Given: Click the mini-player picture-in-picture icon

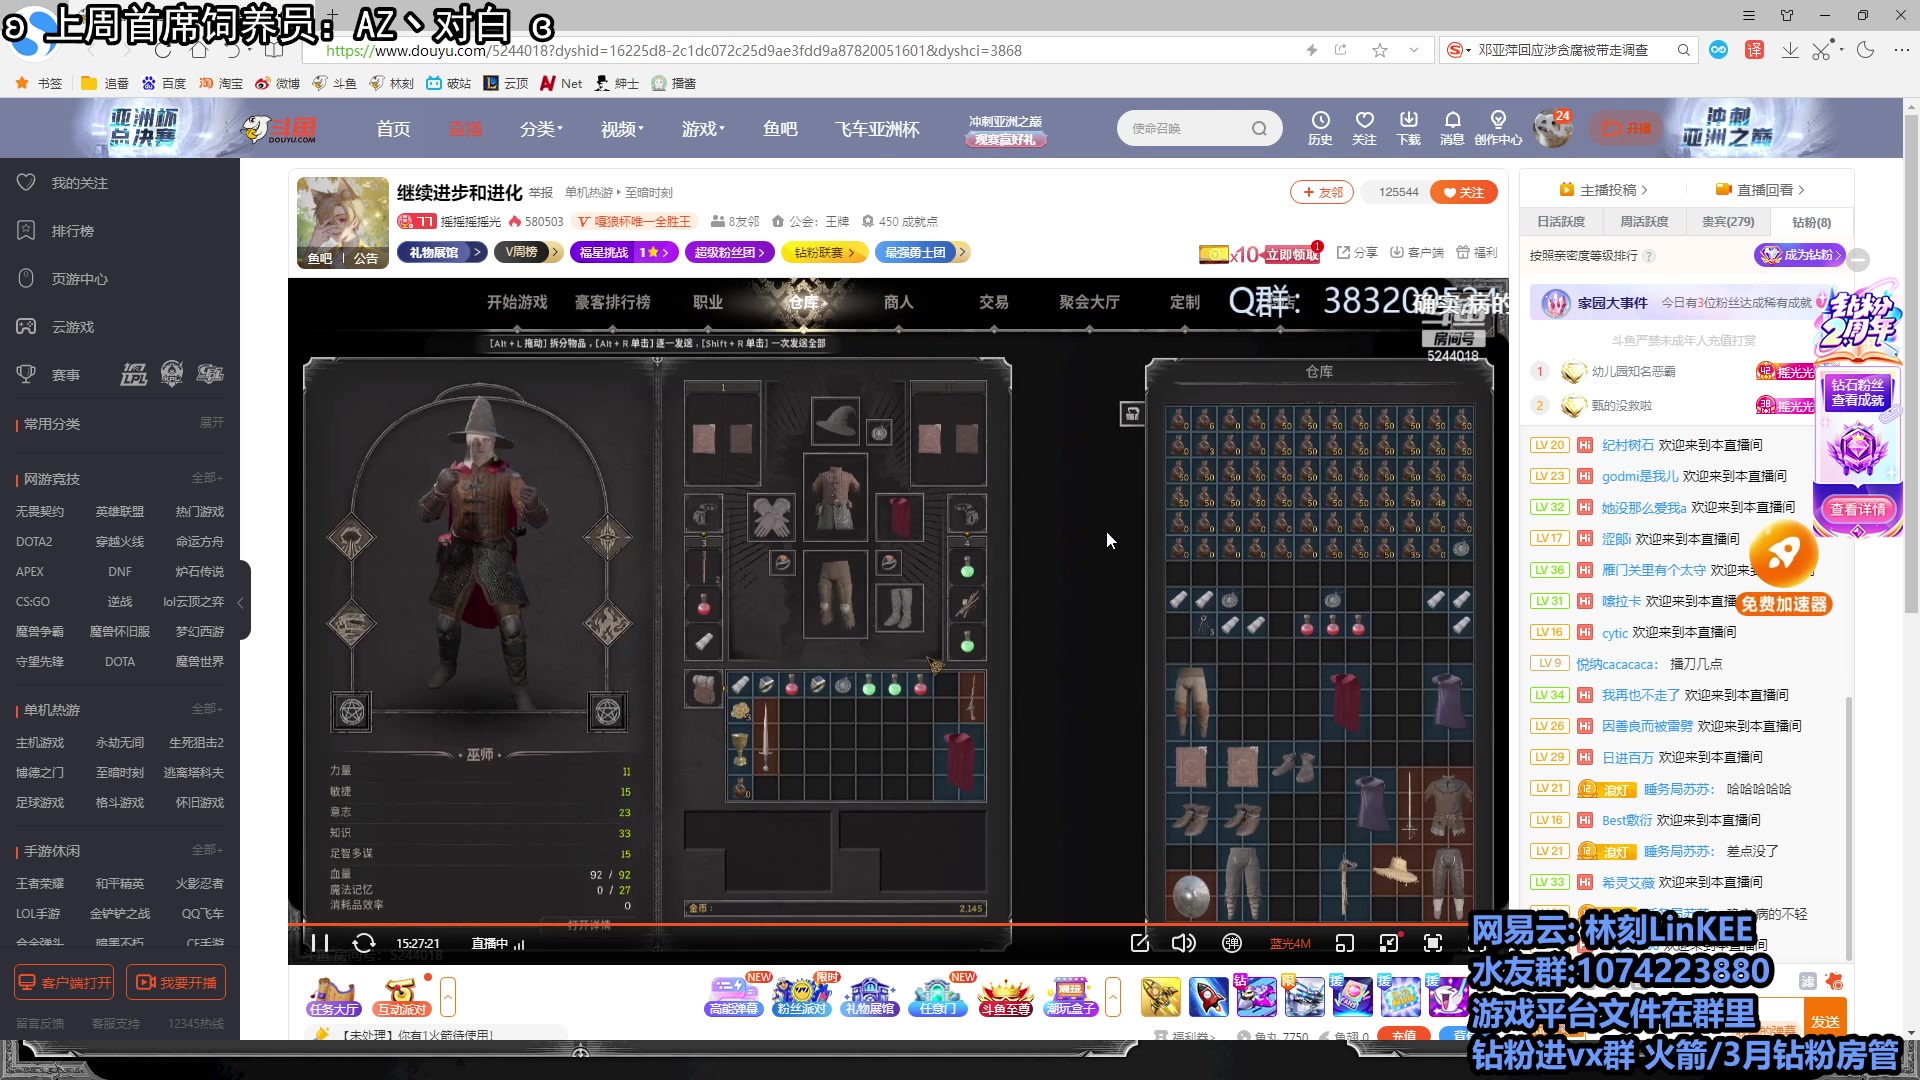Looking at the screenshot, I should [x=1345, y=943].
